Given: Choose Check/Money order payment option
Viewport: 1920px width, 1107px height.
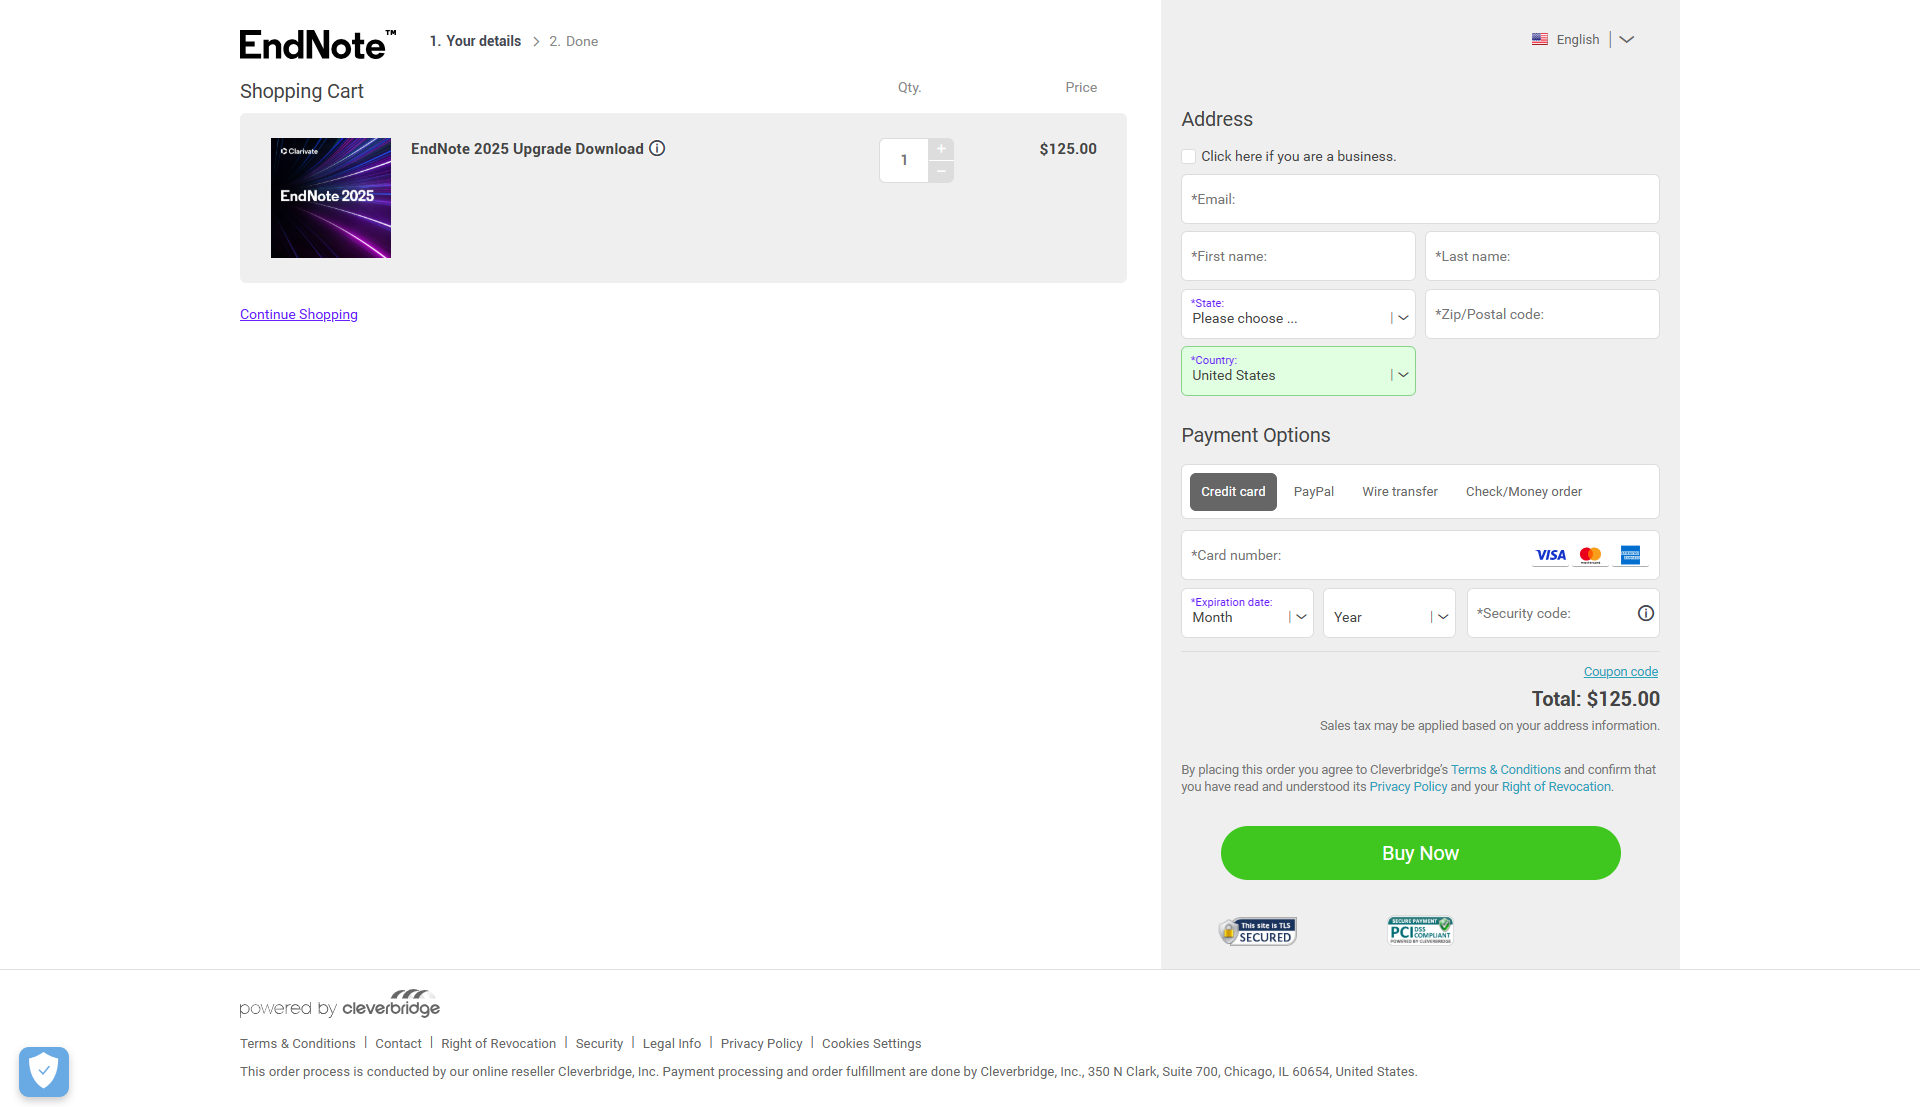Looking at the screenshot, I should 1523,492.
